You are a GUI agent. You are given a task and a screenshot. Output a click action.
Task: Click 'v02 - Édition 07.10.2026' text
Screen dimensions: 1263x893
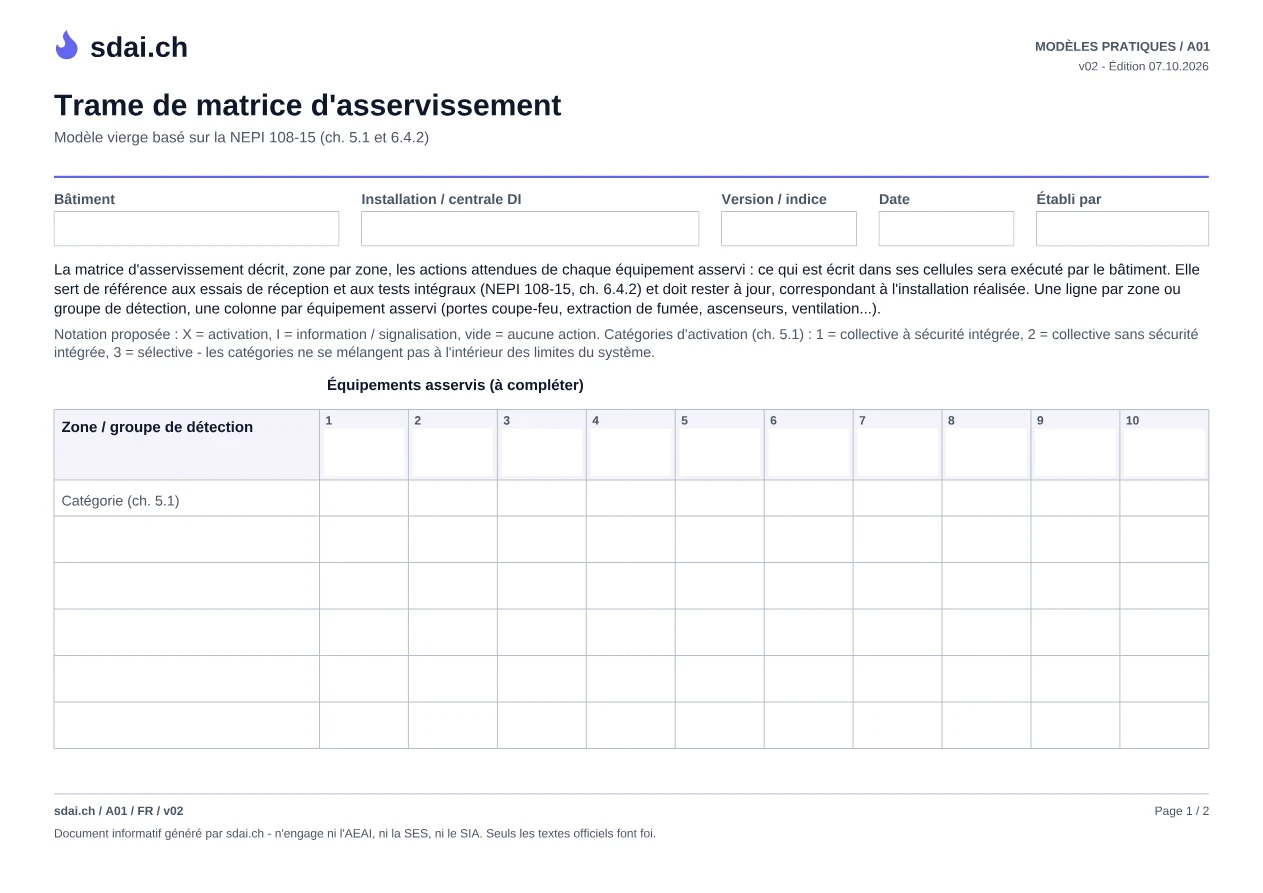1143,66
